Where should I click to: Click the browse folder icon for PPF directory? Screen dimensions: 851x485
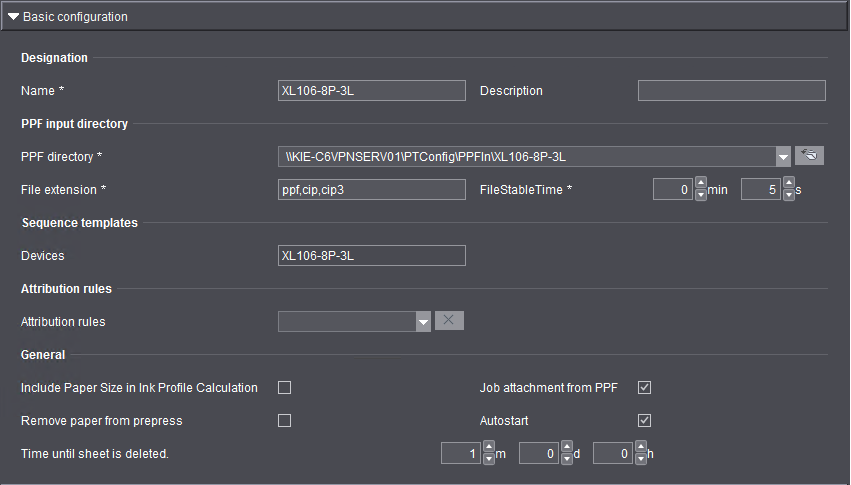(809, 156)
